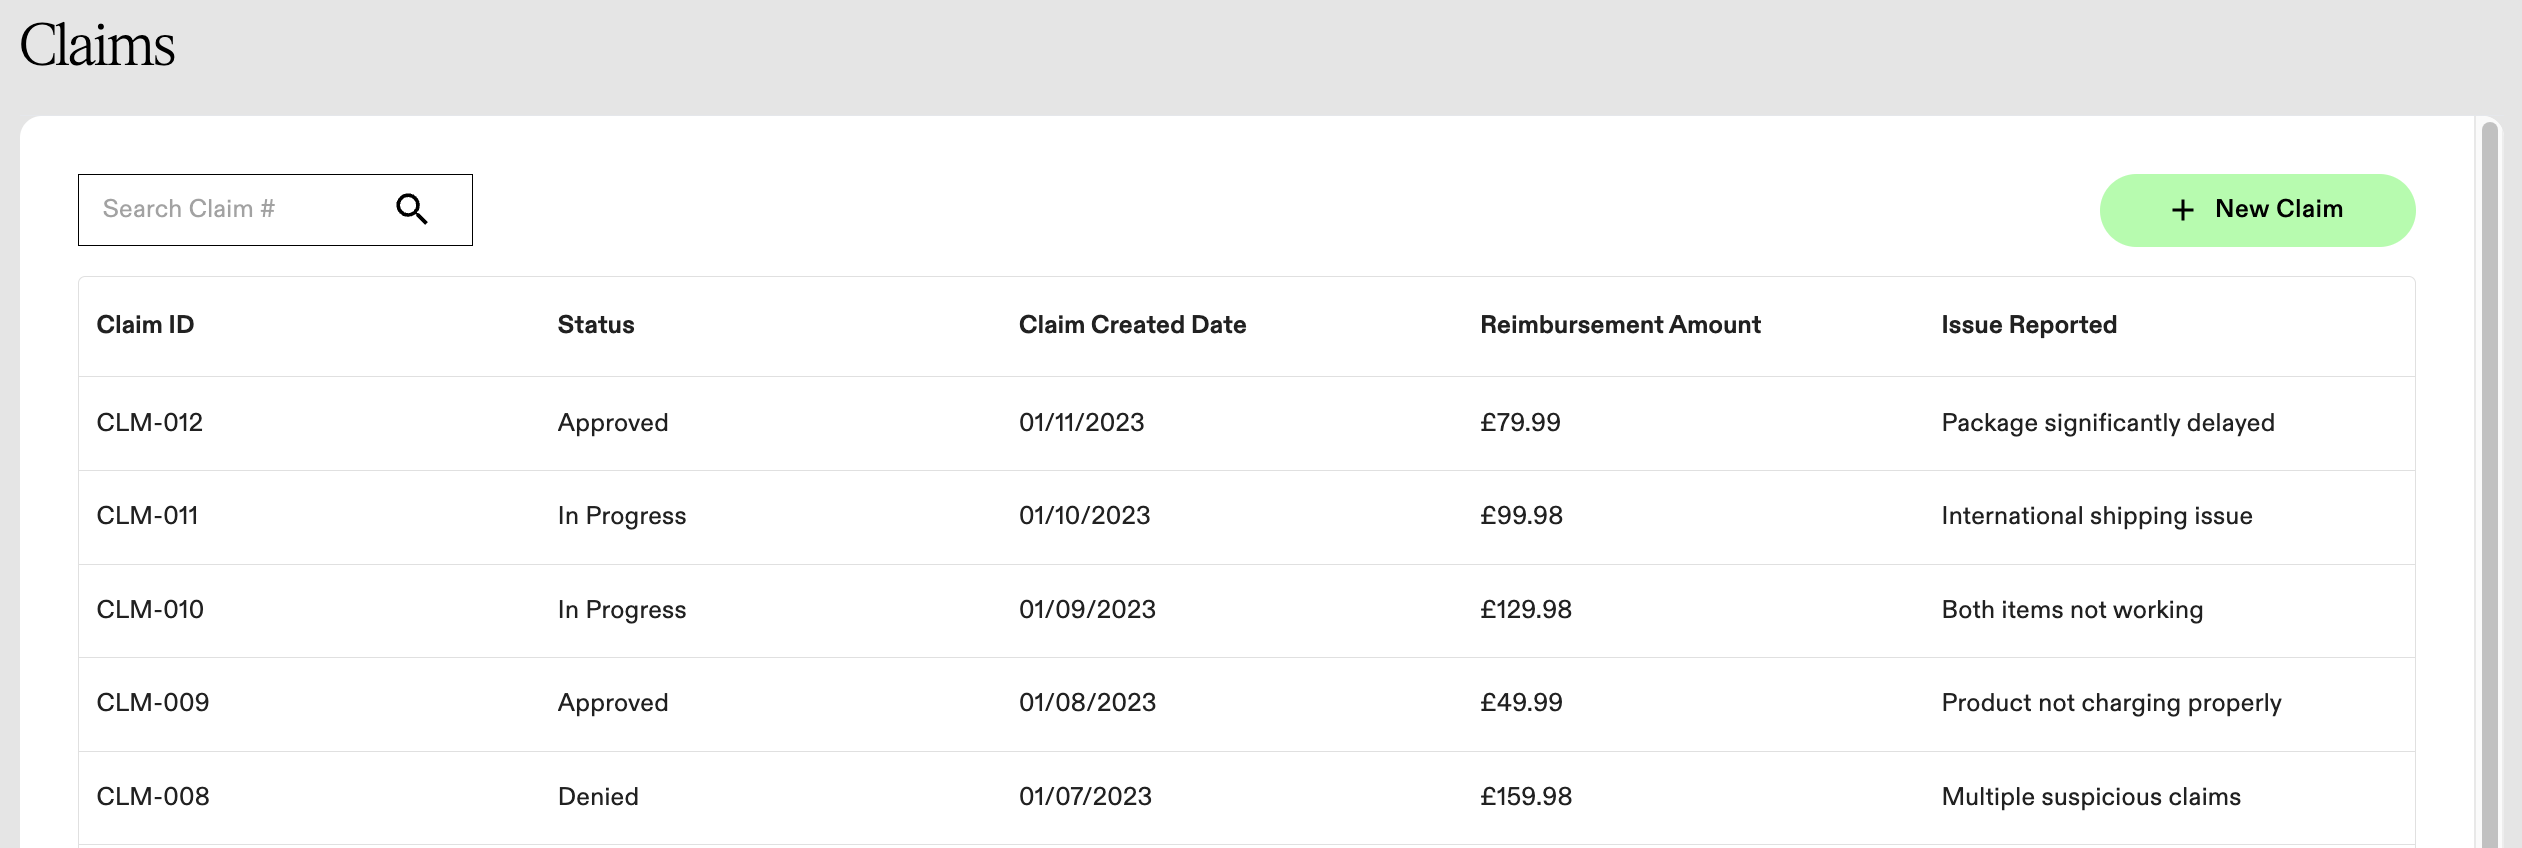Click the 01/10/2023 created date cell

1085,516
